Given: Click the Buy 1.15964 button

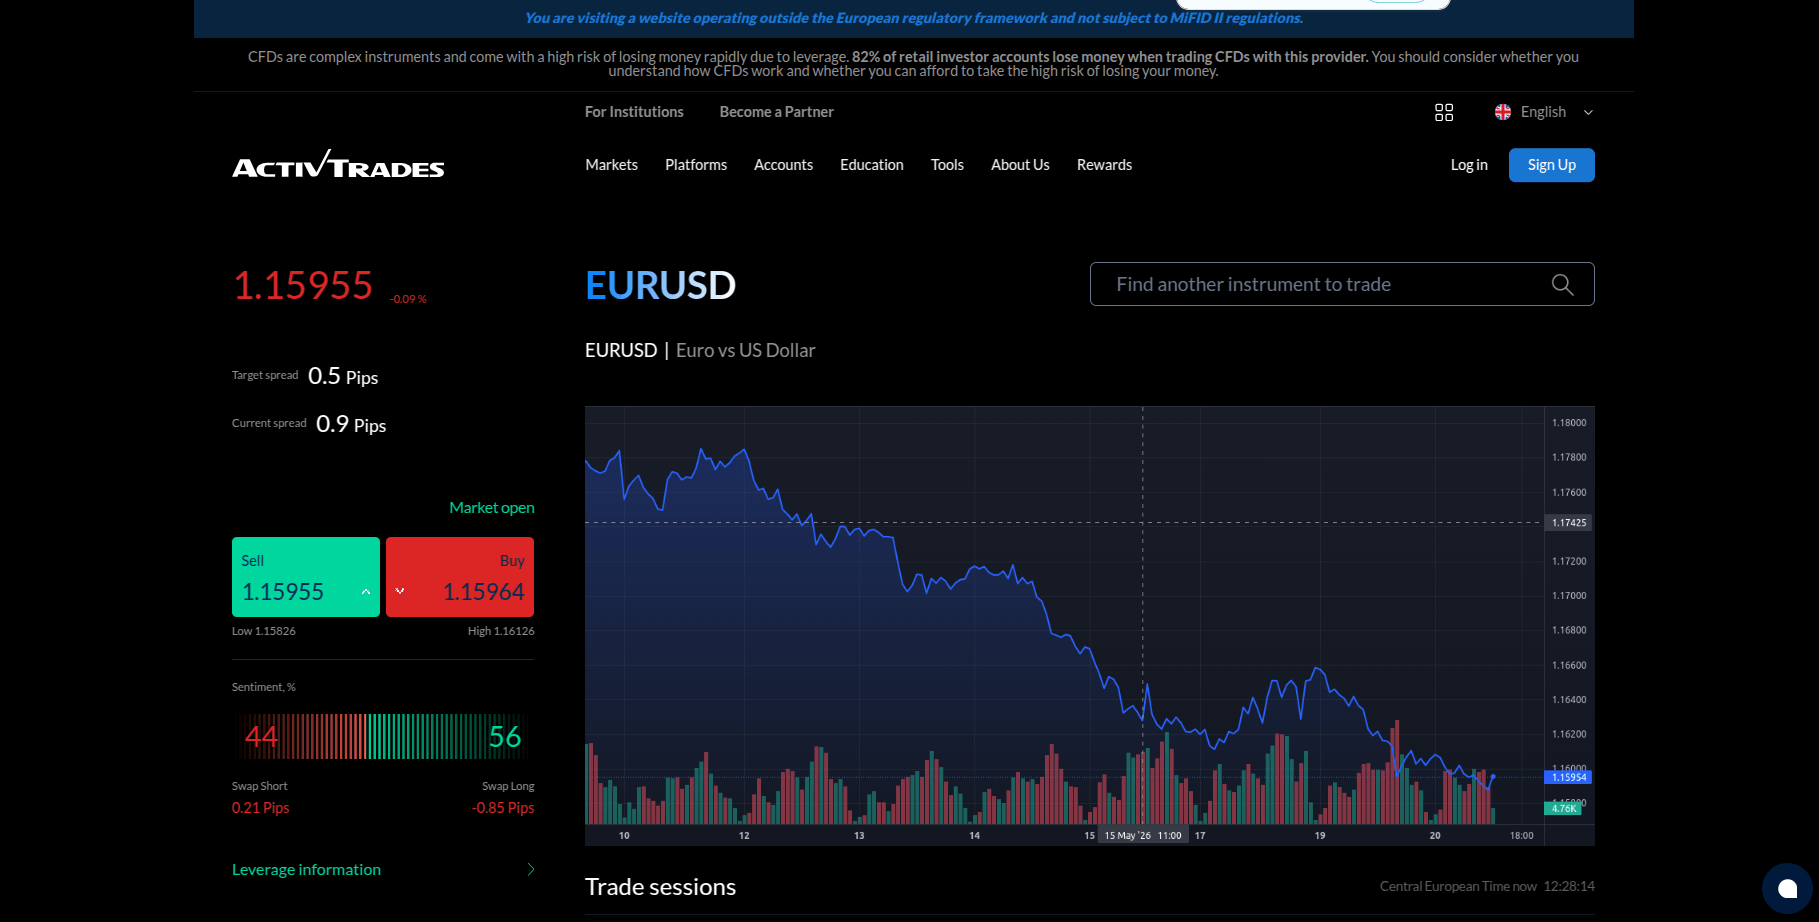Looking at the screenshot, I should pyautogui.click(x=460, y=577).
